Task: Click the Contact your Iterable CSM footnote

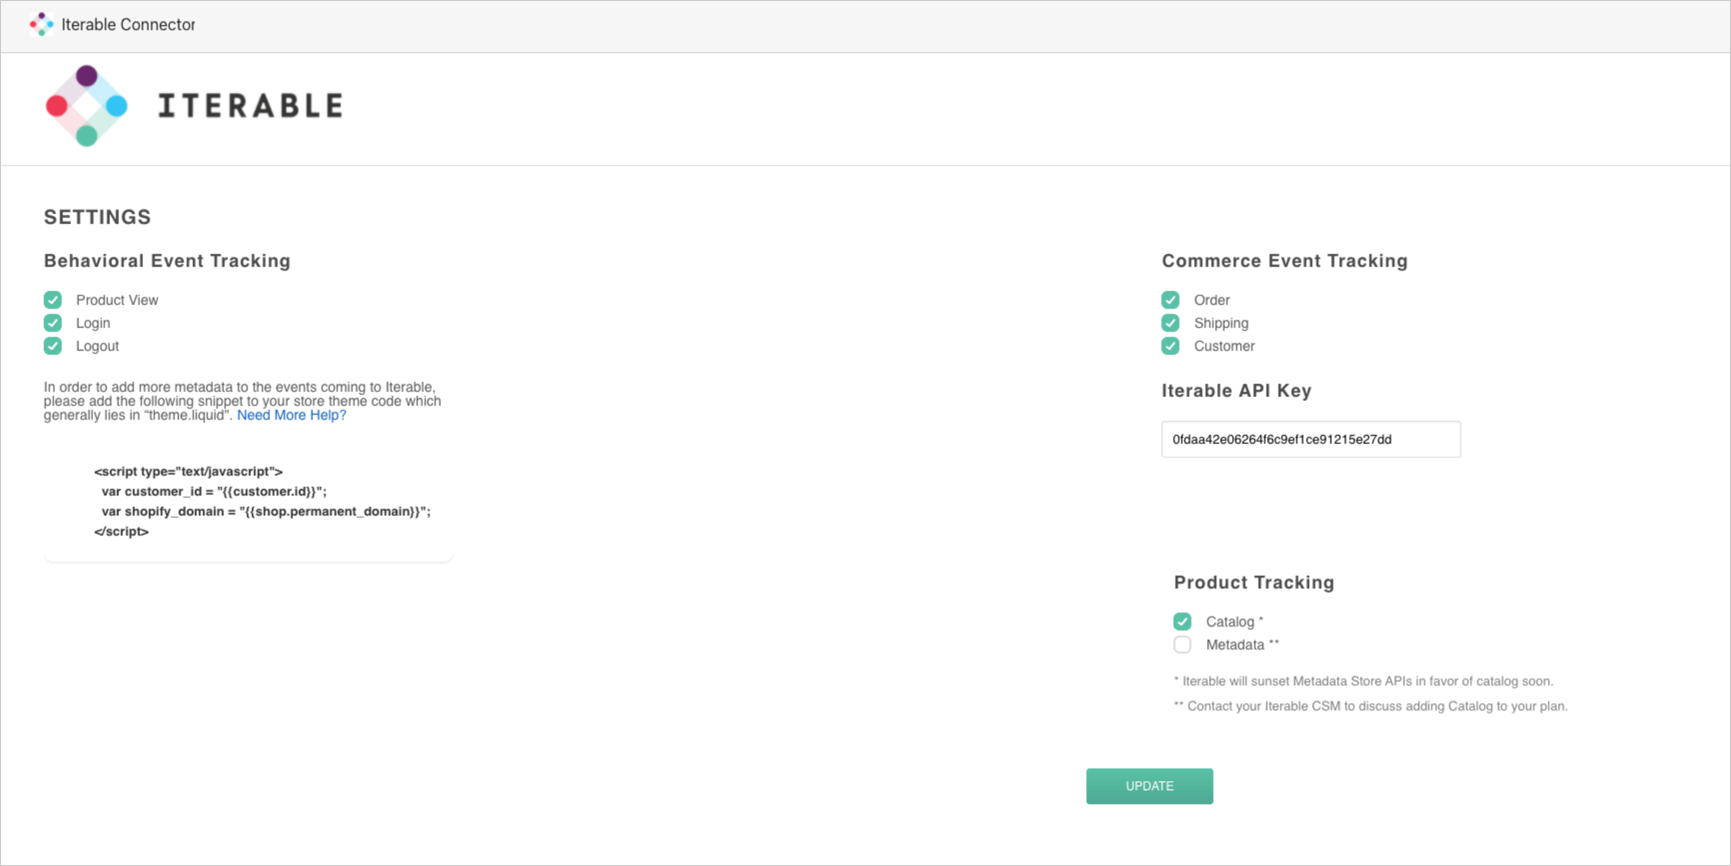Action: [1371, 706]
